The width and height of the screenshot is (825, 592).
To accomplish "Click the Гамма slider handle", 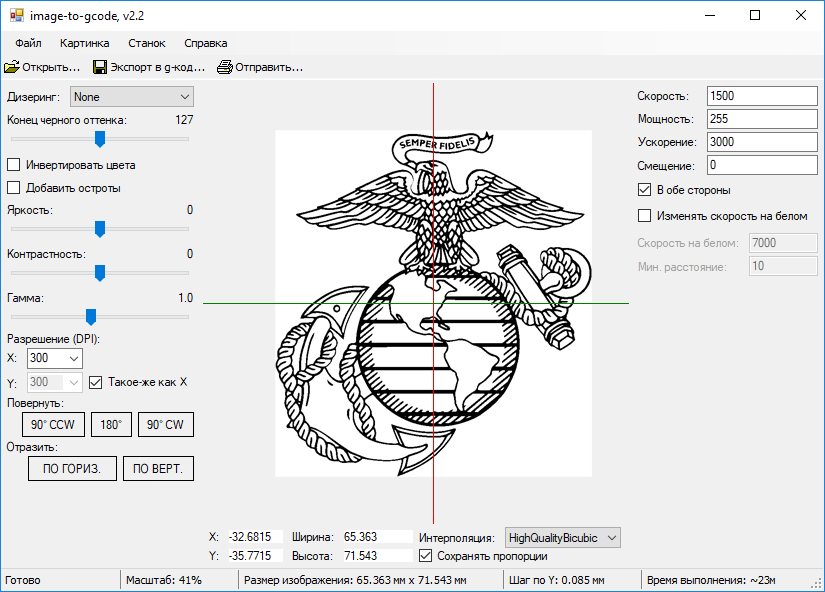I will [90, 317].
